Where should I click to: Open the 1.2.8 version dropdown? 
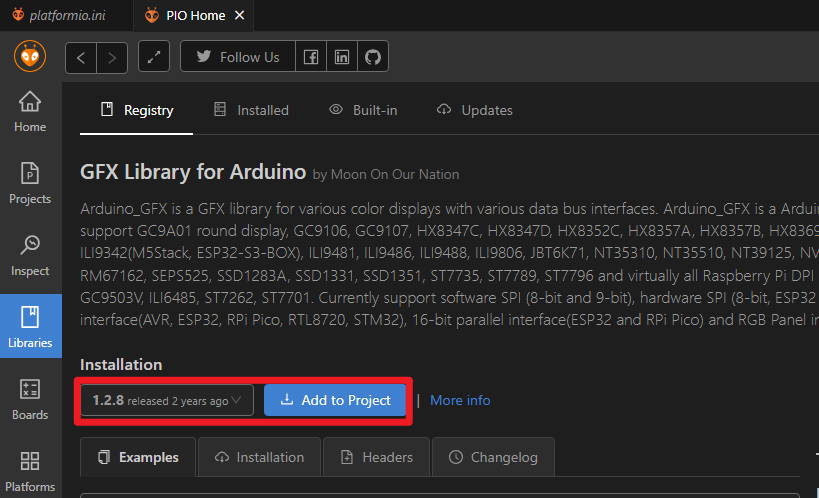coord(167,400)
